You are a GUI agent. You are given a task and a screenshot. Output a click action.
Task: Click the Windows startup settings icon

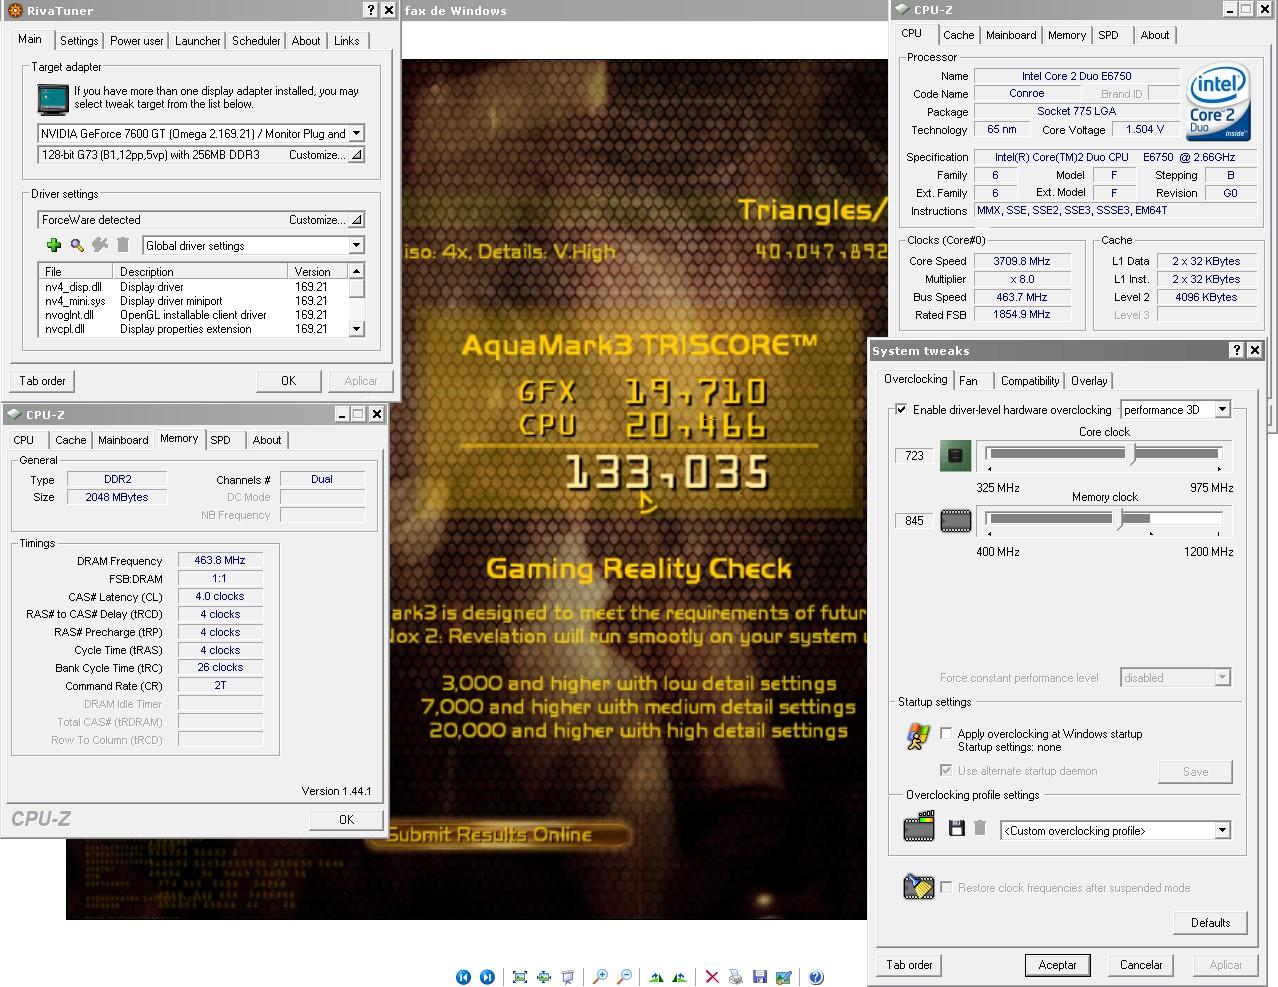(917, 738)
